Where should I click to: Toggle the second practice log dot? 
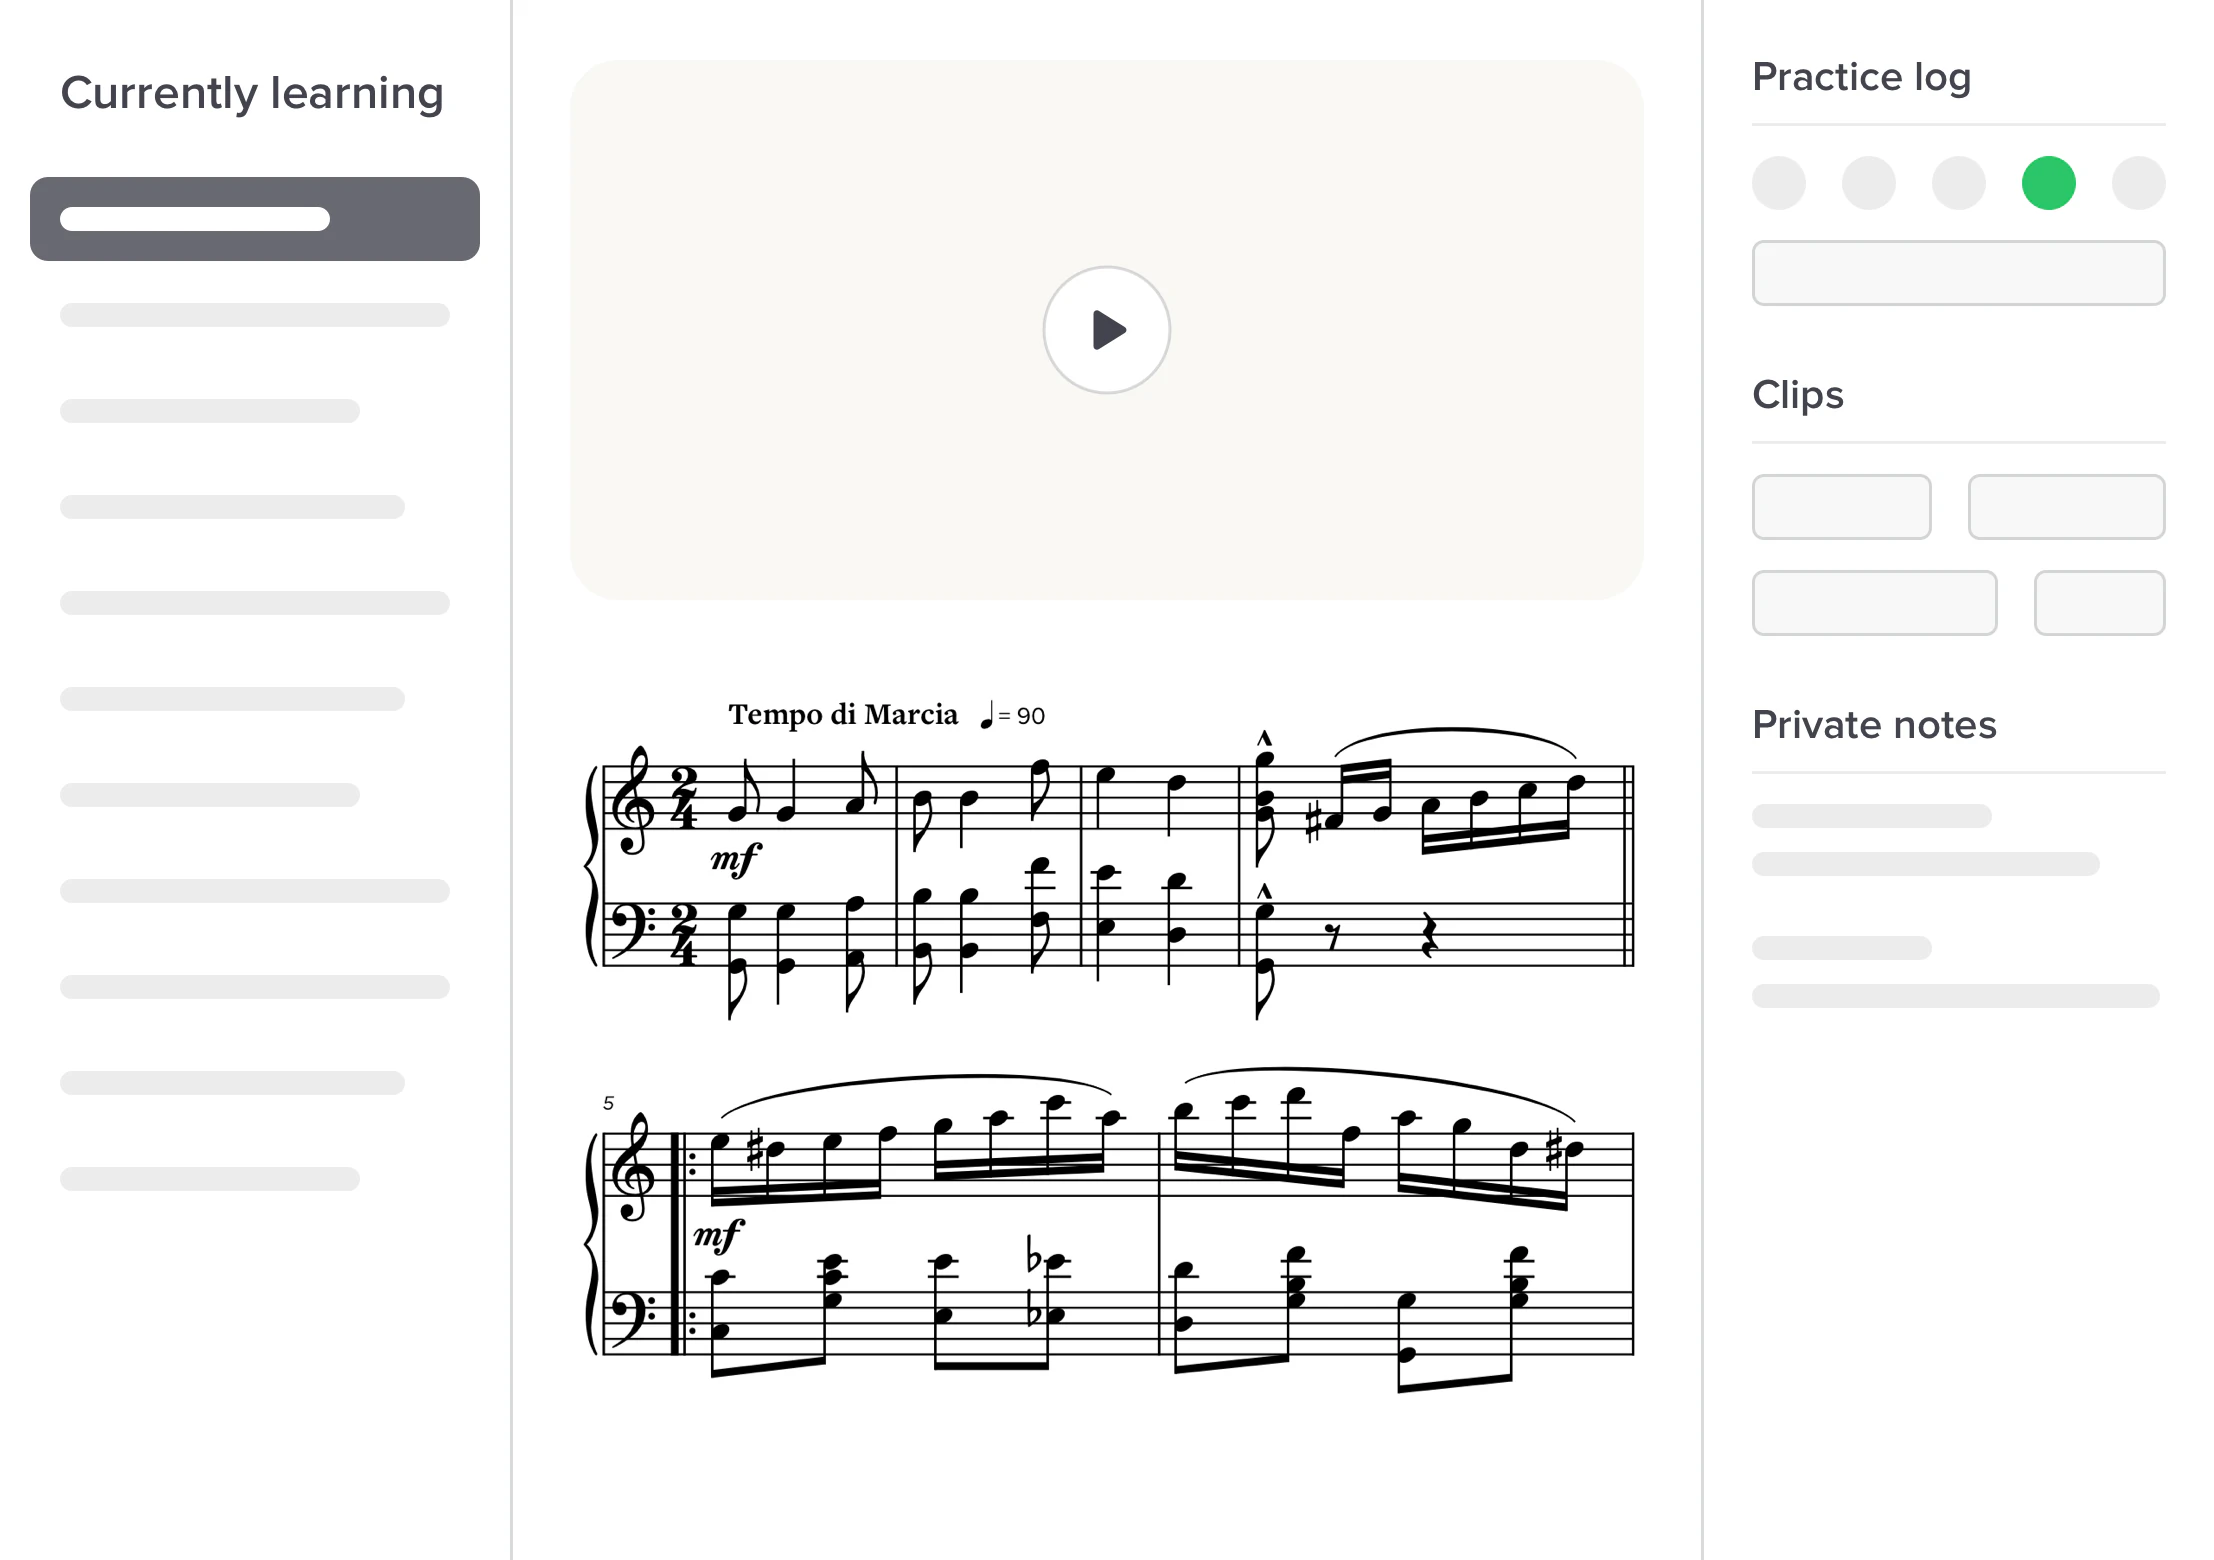[x=1868, y=184]
